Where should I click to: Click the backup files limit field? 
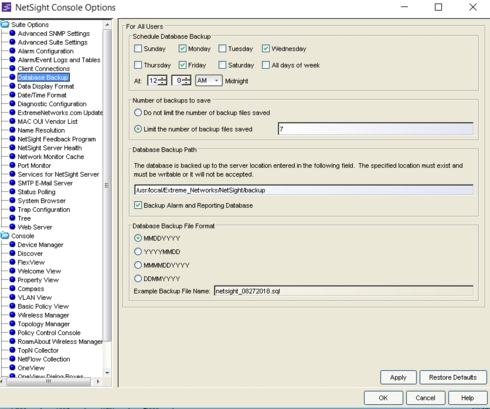coord(376,129)
